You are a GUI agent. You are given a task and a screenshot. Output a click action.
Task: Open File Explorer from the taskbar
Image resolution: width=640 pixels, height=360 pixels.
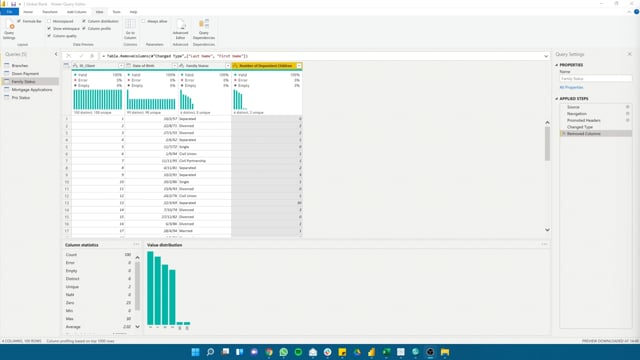(445, 352)
